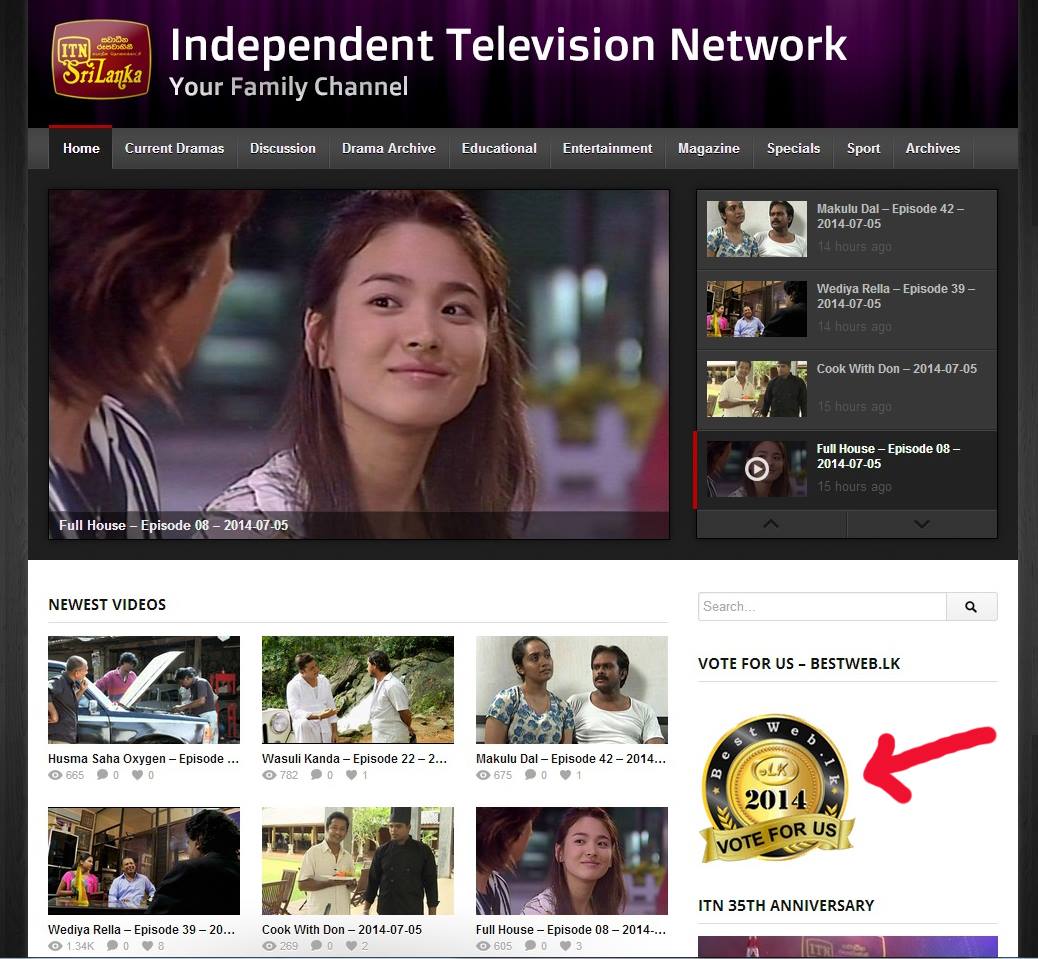
Task: Click comment icon under Wediya Rella video card
Action: 113,946
